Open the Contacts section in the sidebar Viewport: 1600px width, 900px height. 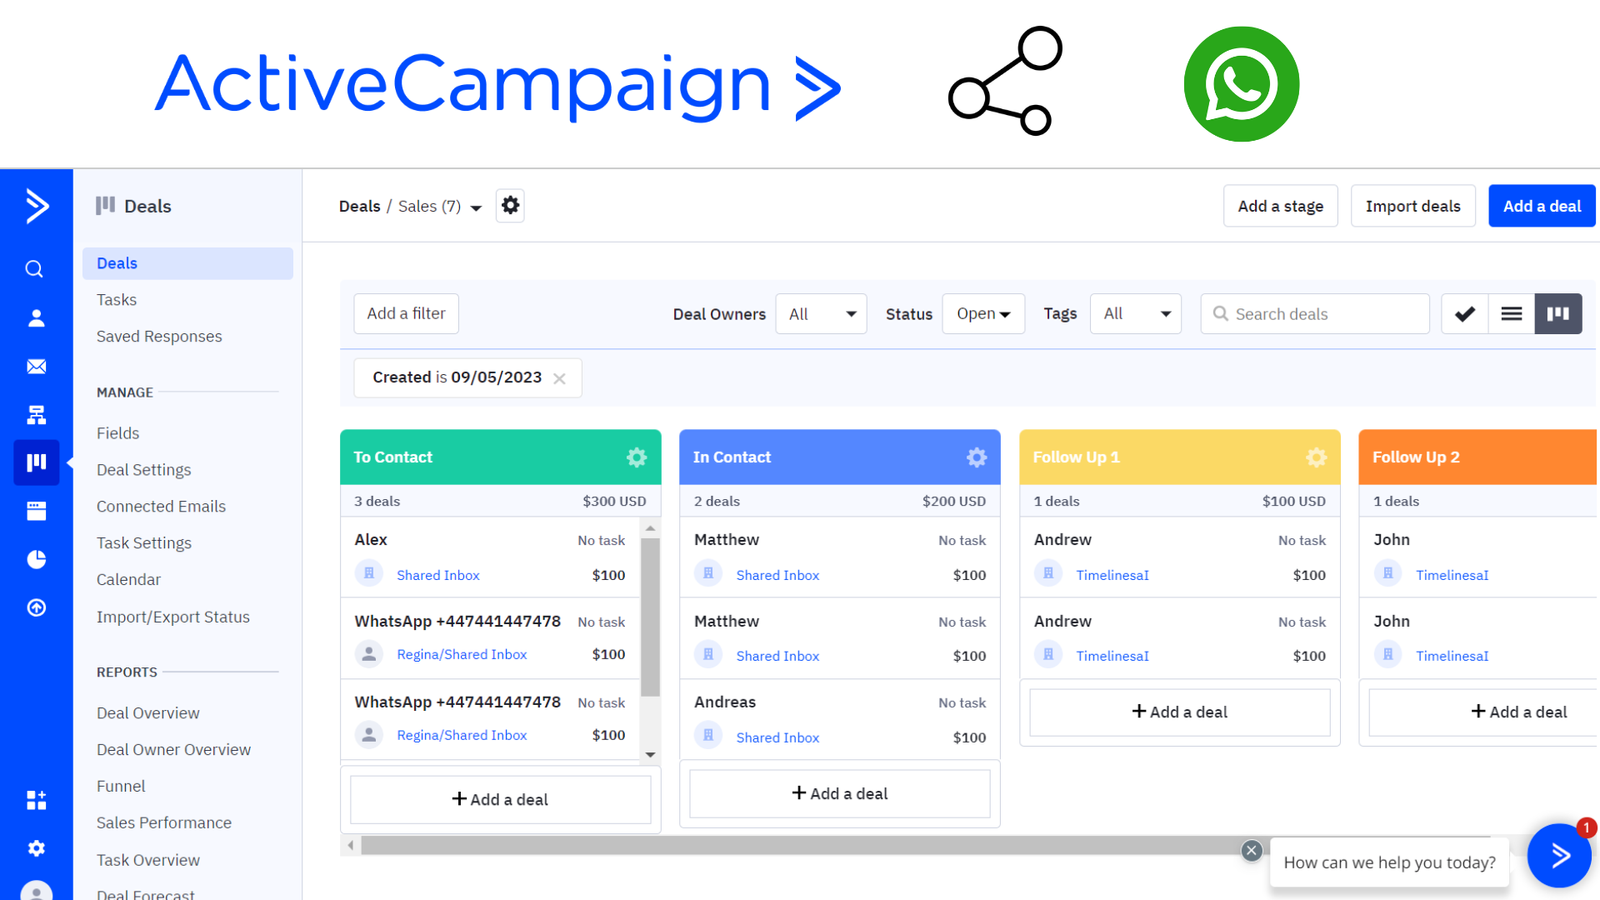(x=35, y=317)
